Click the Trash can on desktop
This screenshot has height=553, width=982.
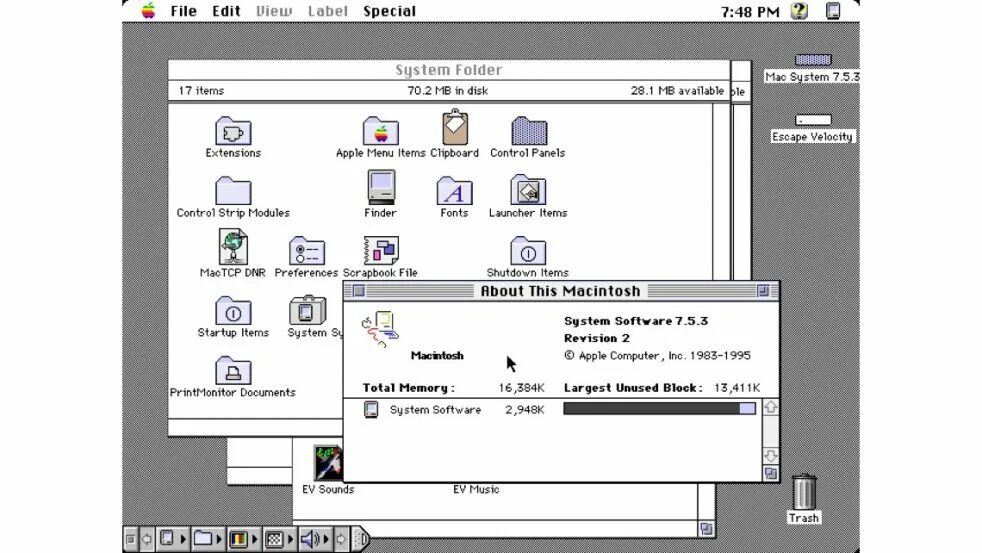pyautogui.click(x=804, y=492)
